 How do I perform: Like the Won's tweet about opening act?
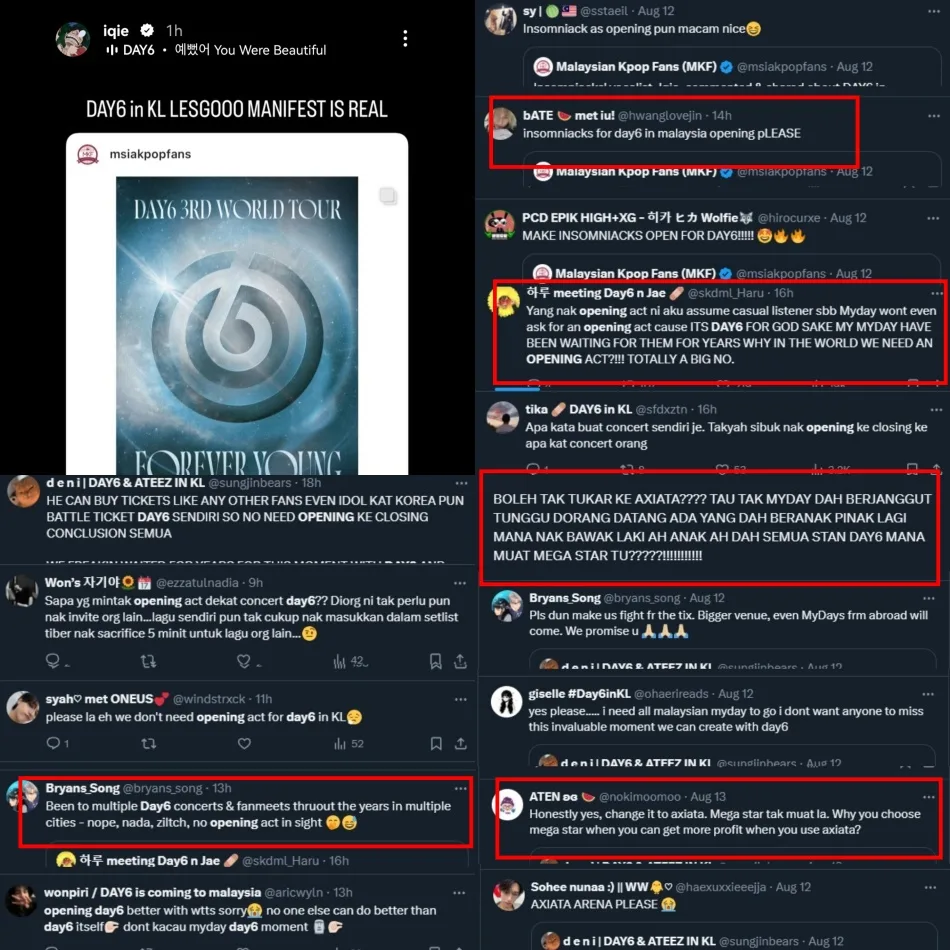[x=244, y=661]
